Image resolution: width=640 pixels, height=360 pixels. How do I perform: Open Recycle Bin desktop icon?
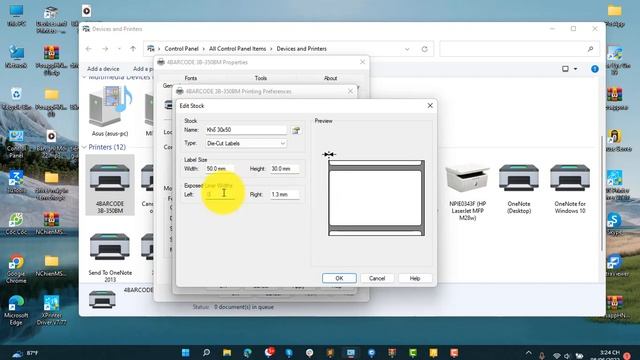16,99
